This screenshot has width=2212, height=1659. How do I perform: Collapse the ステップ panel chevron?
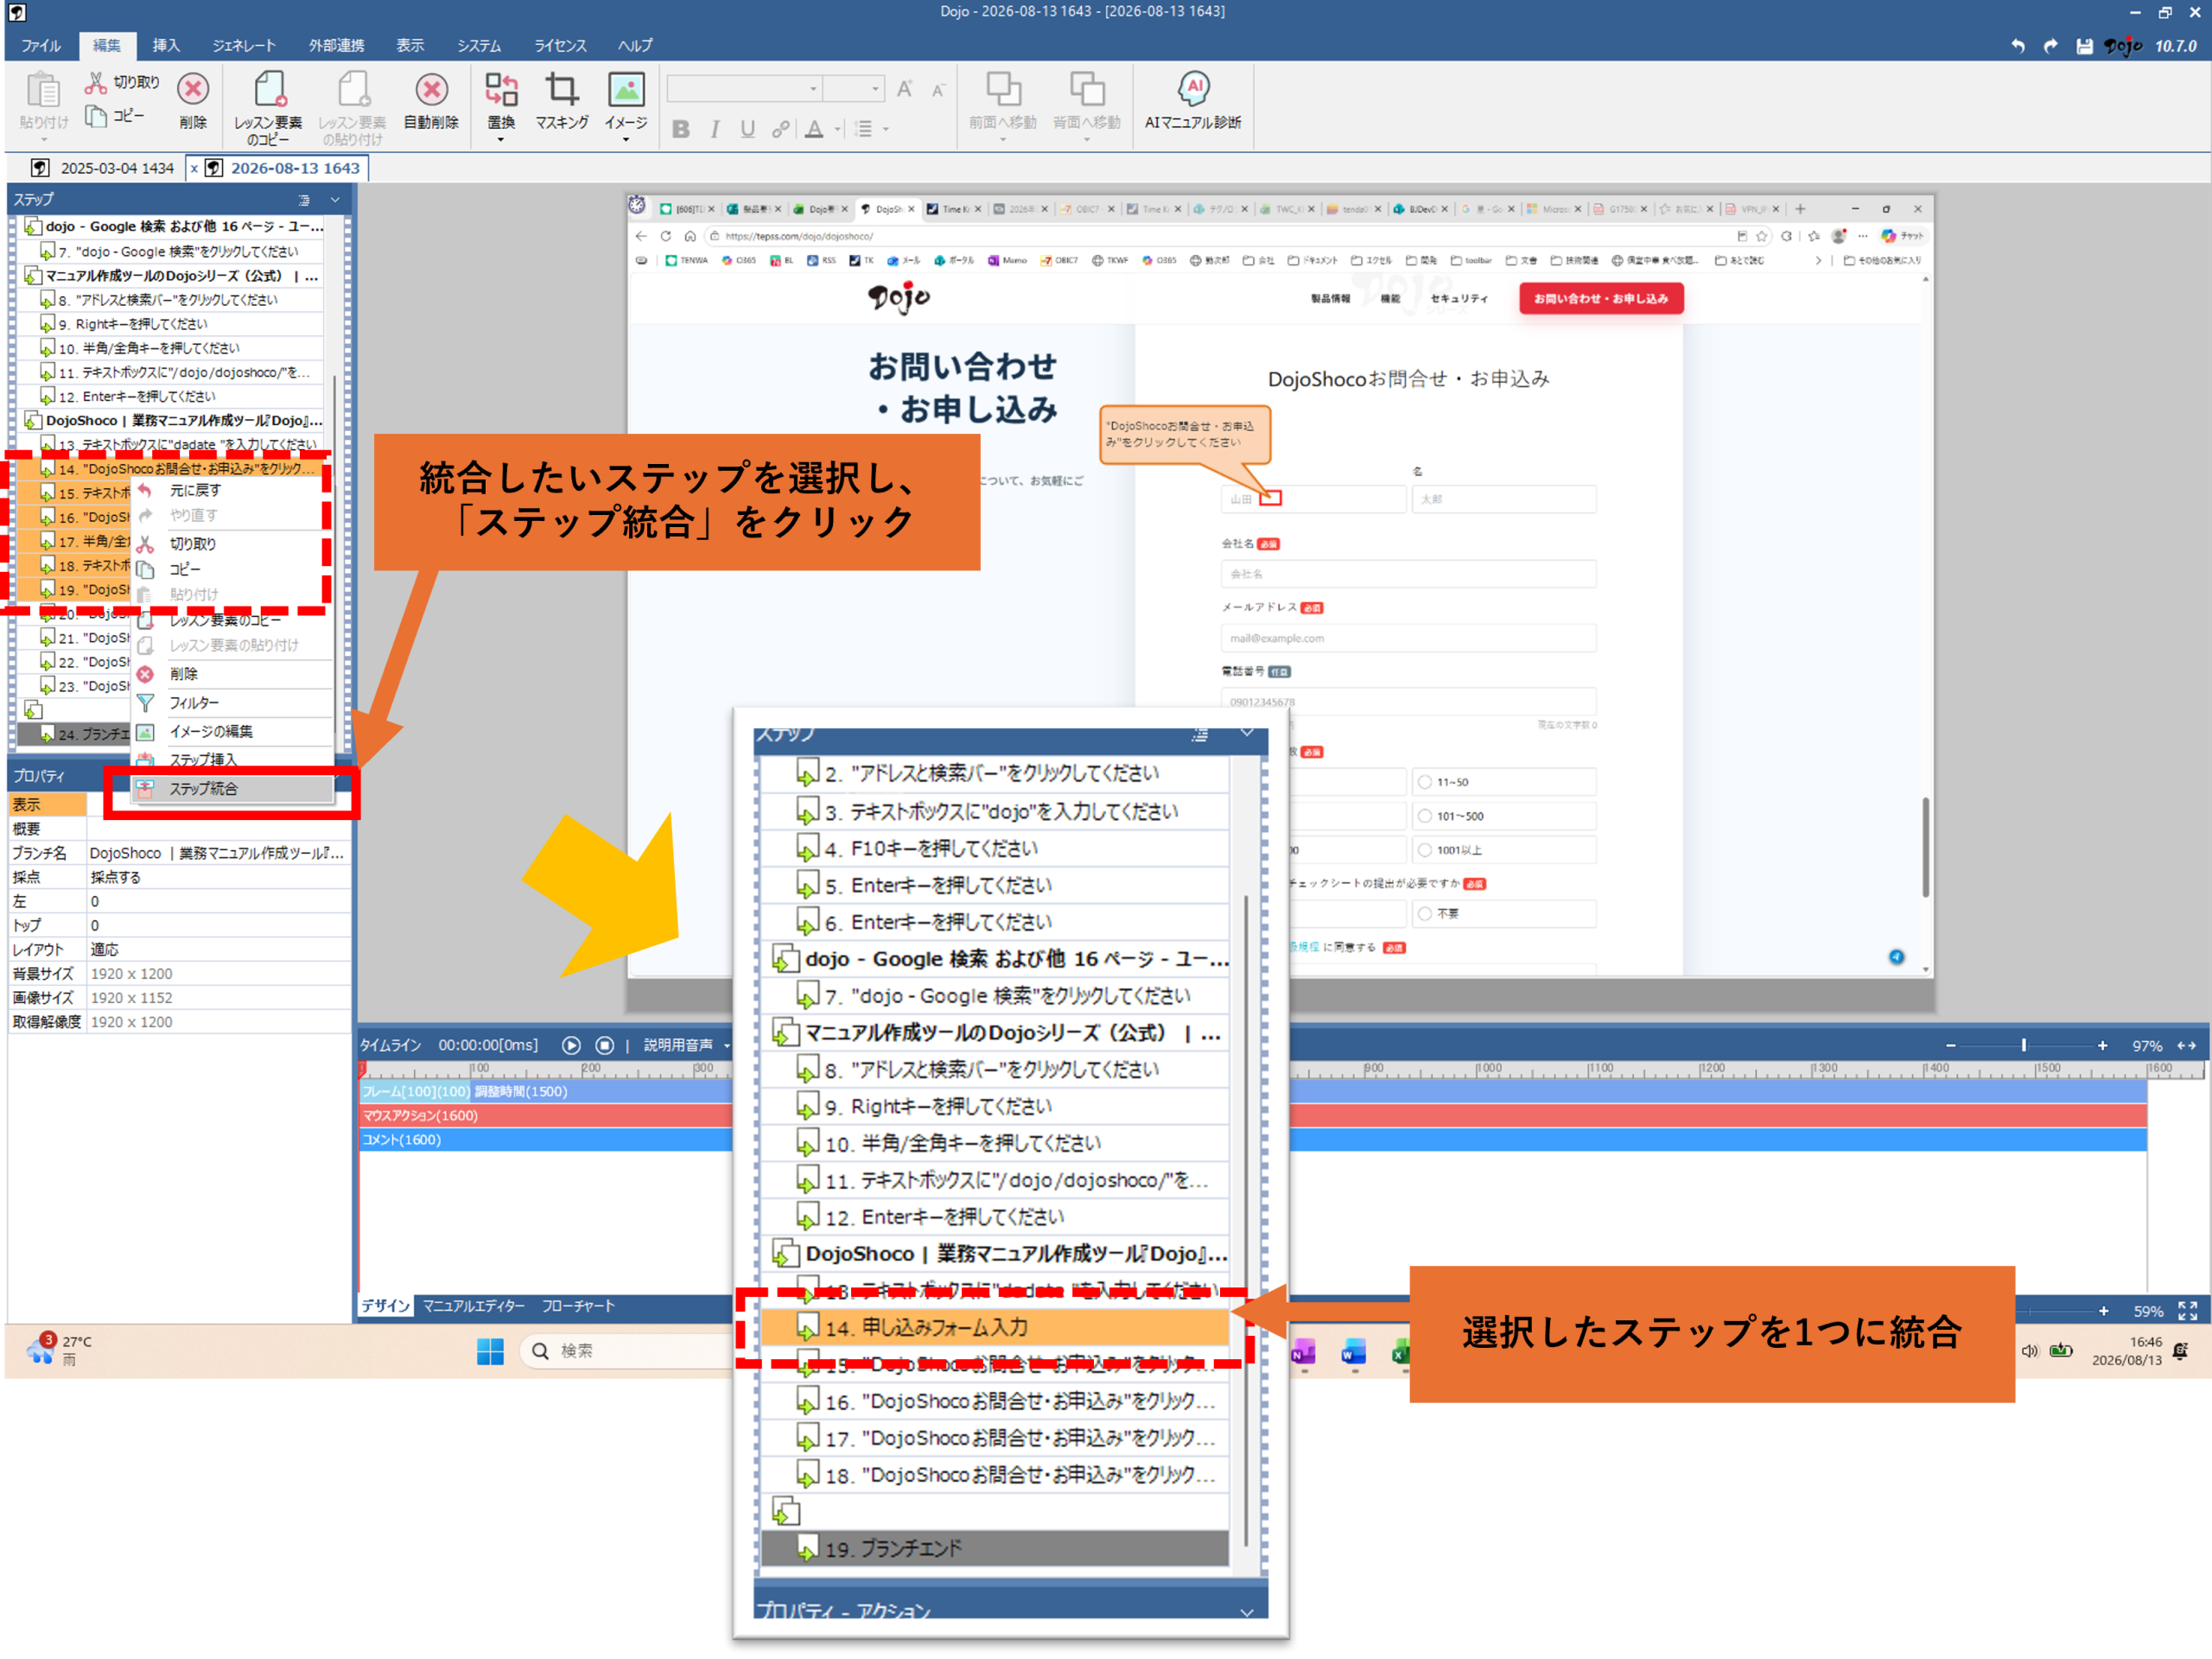point(336,200)
